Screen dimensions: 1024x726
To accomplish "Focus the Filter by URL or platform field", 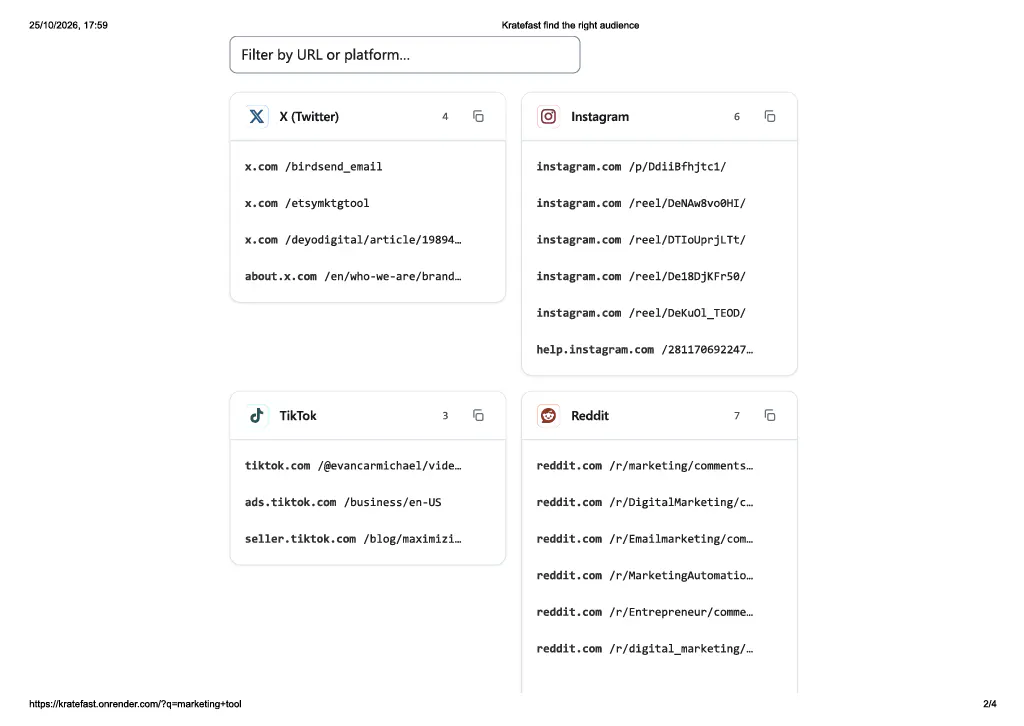I will (x=405, y=55).
